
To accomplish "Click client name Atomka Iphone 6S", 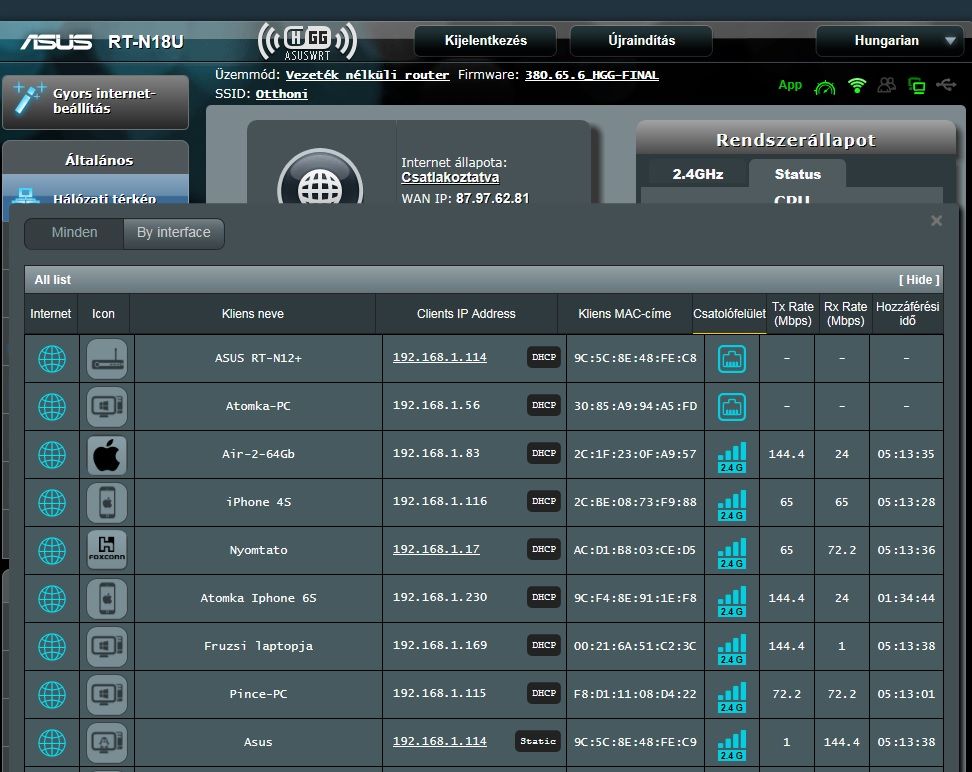I will pos(258,598).
